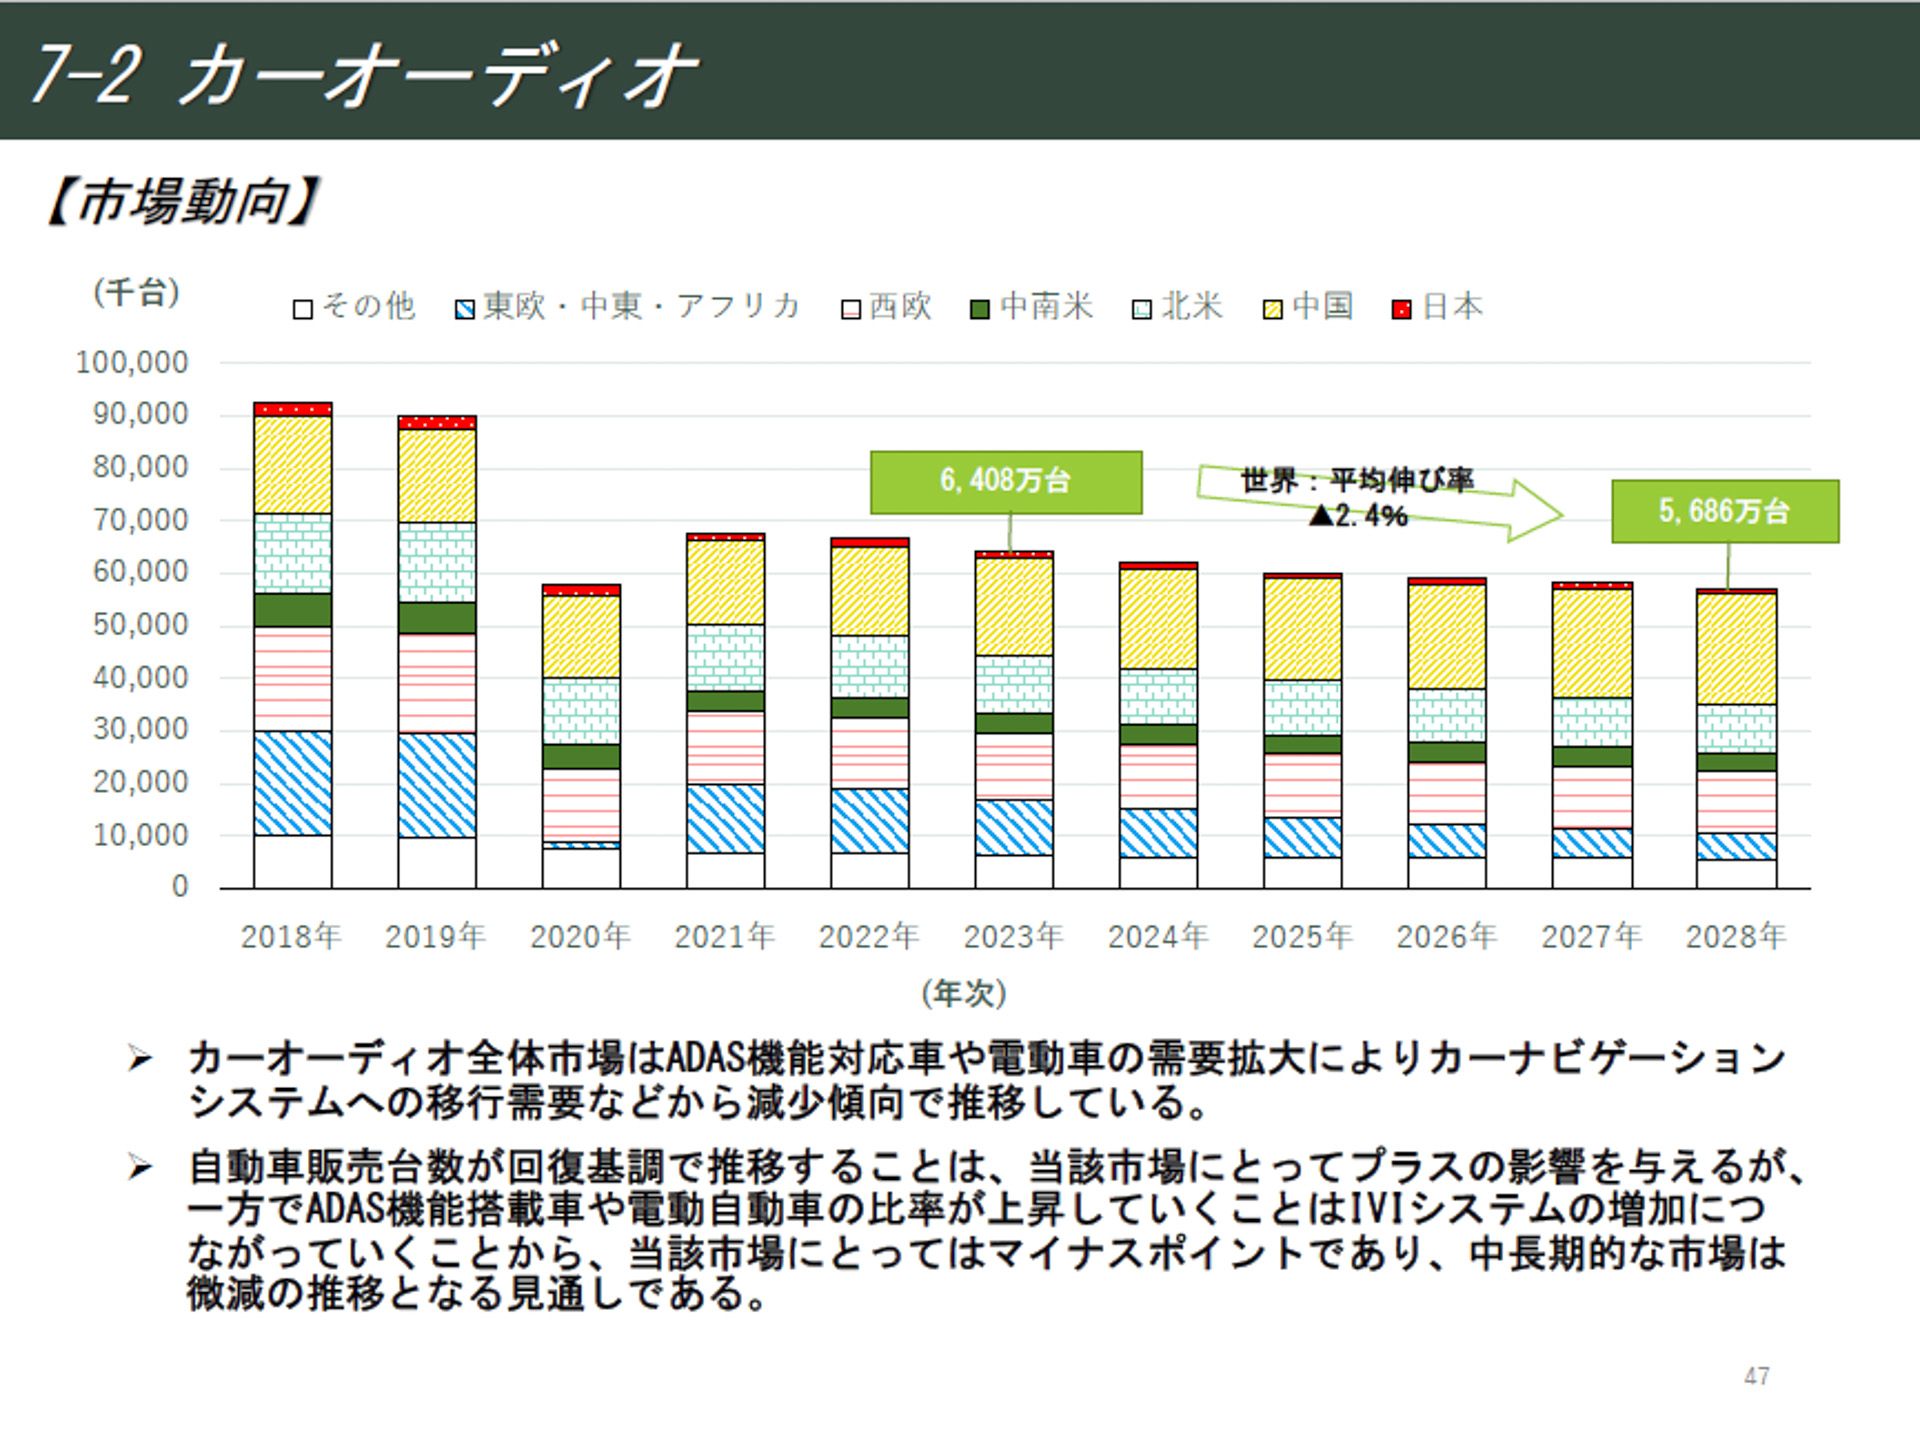Click the 東欧・中東・アフリカ legend icon
The width and height of the screenshot is (1920, 1438).
466,308
